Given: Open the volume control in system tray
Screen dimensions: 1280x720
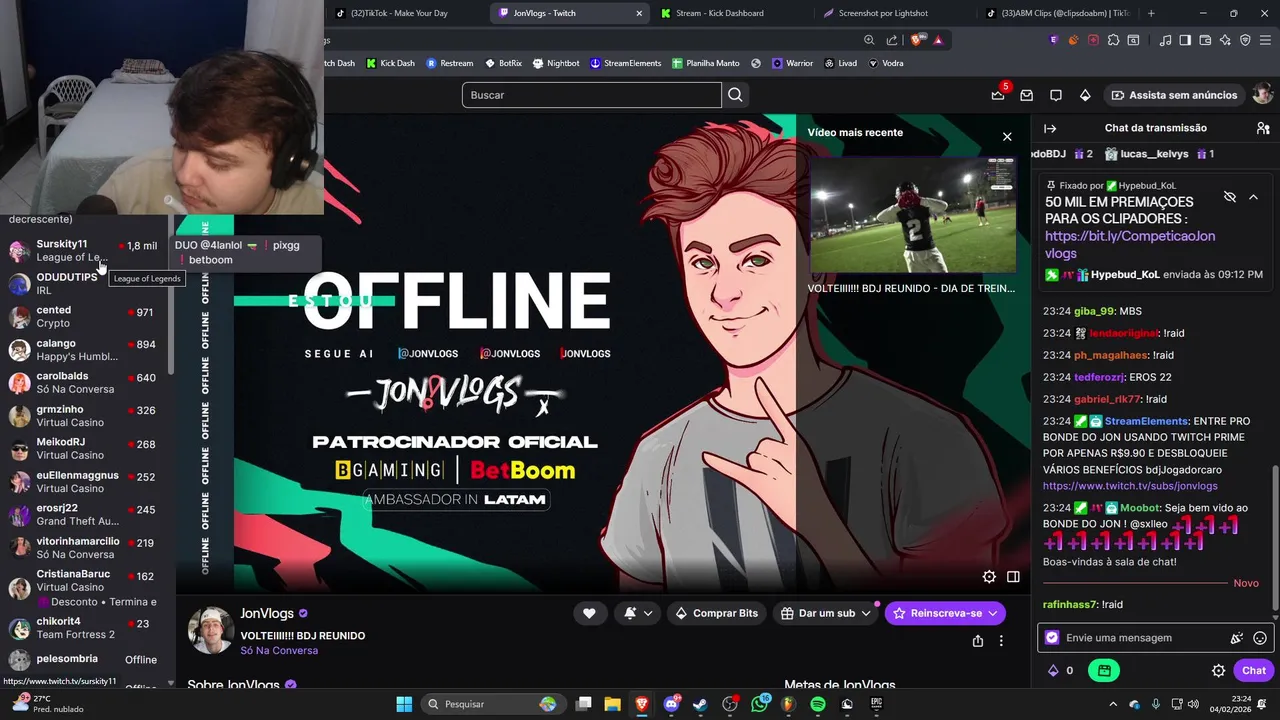Looking at the screenshot, I should pyautogui.click(x=1192, y=704).
